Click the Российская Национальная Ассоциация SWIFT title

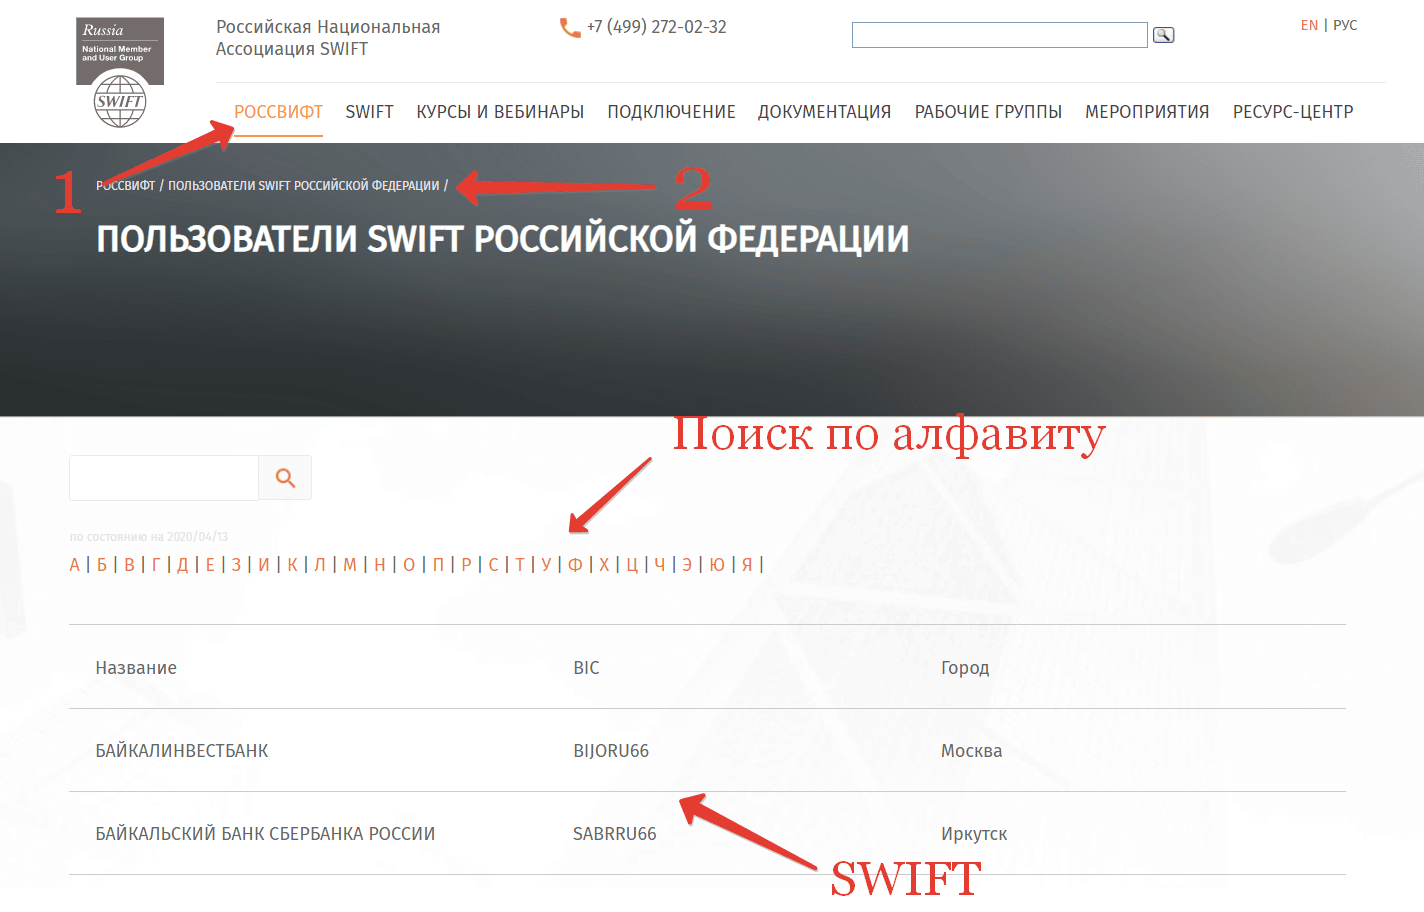(x=328, y=38)
